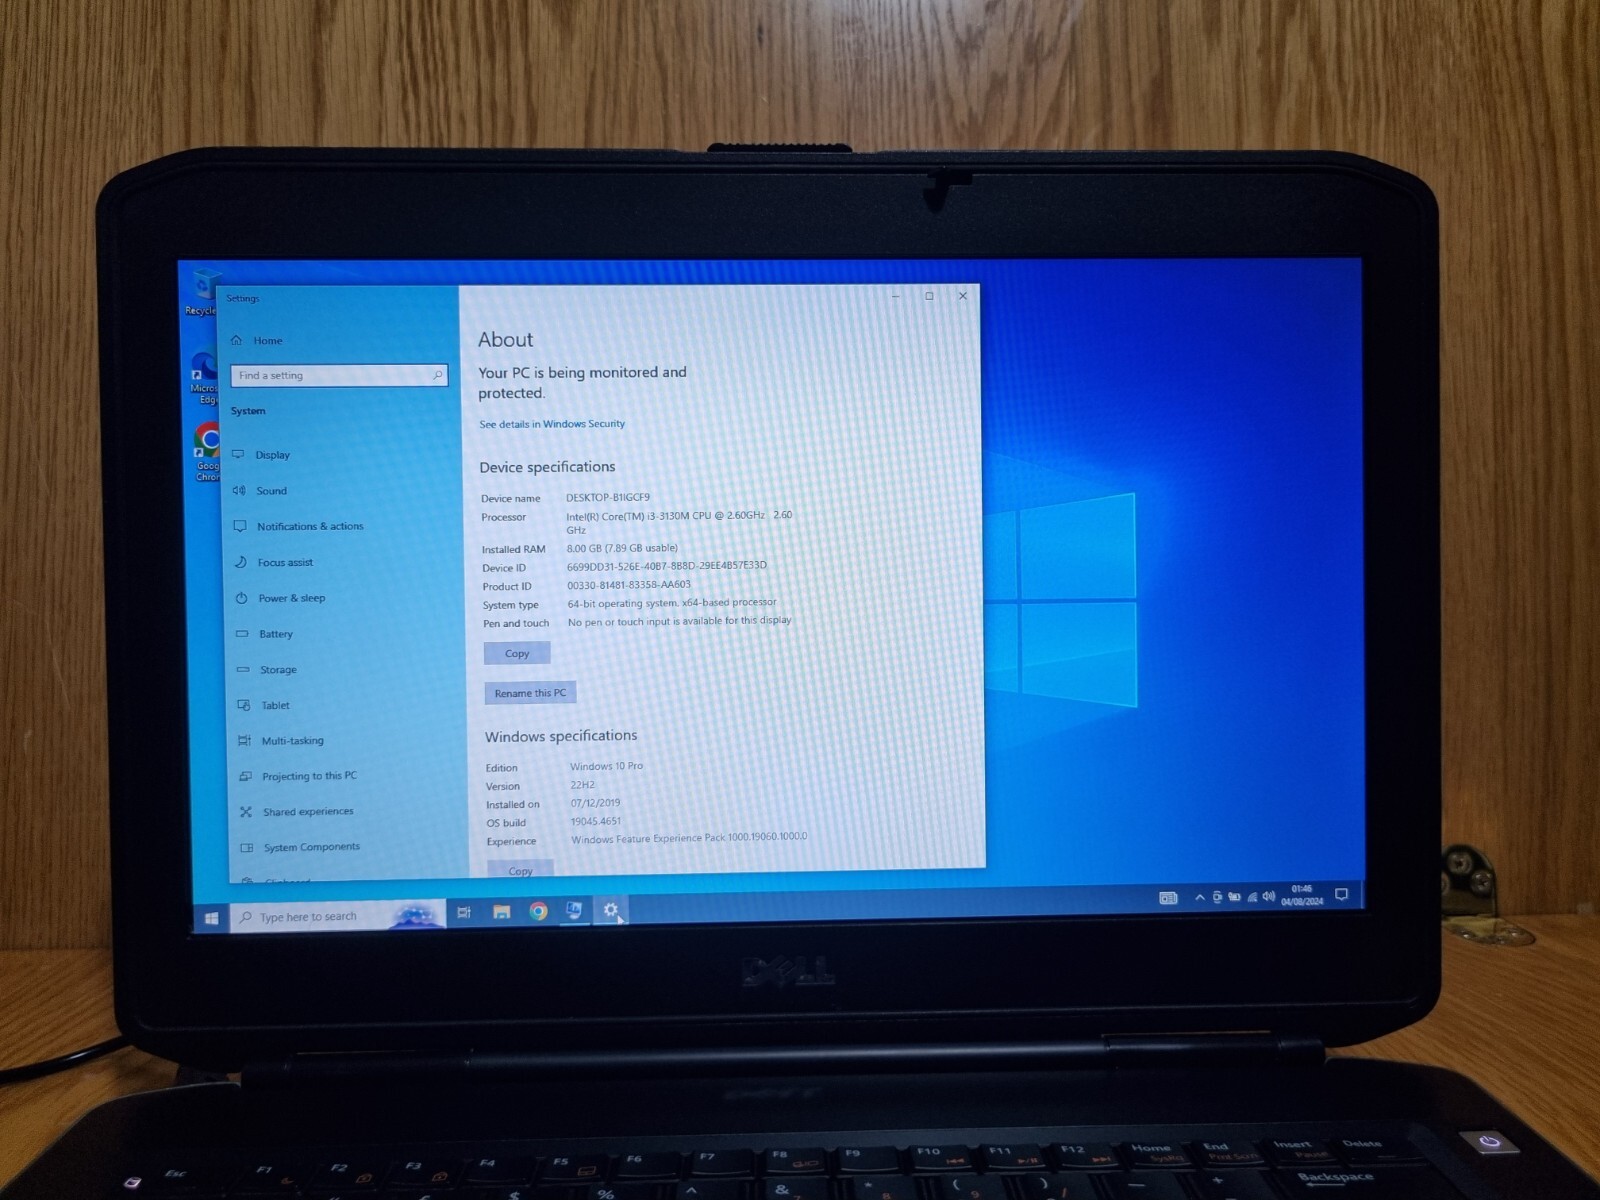Screen dimensions: 1600x1200
Task: Open Task View from the taskbar
Action: click(464, 912)
